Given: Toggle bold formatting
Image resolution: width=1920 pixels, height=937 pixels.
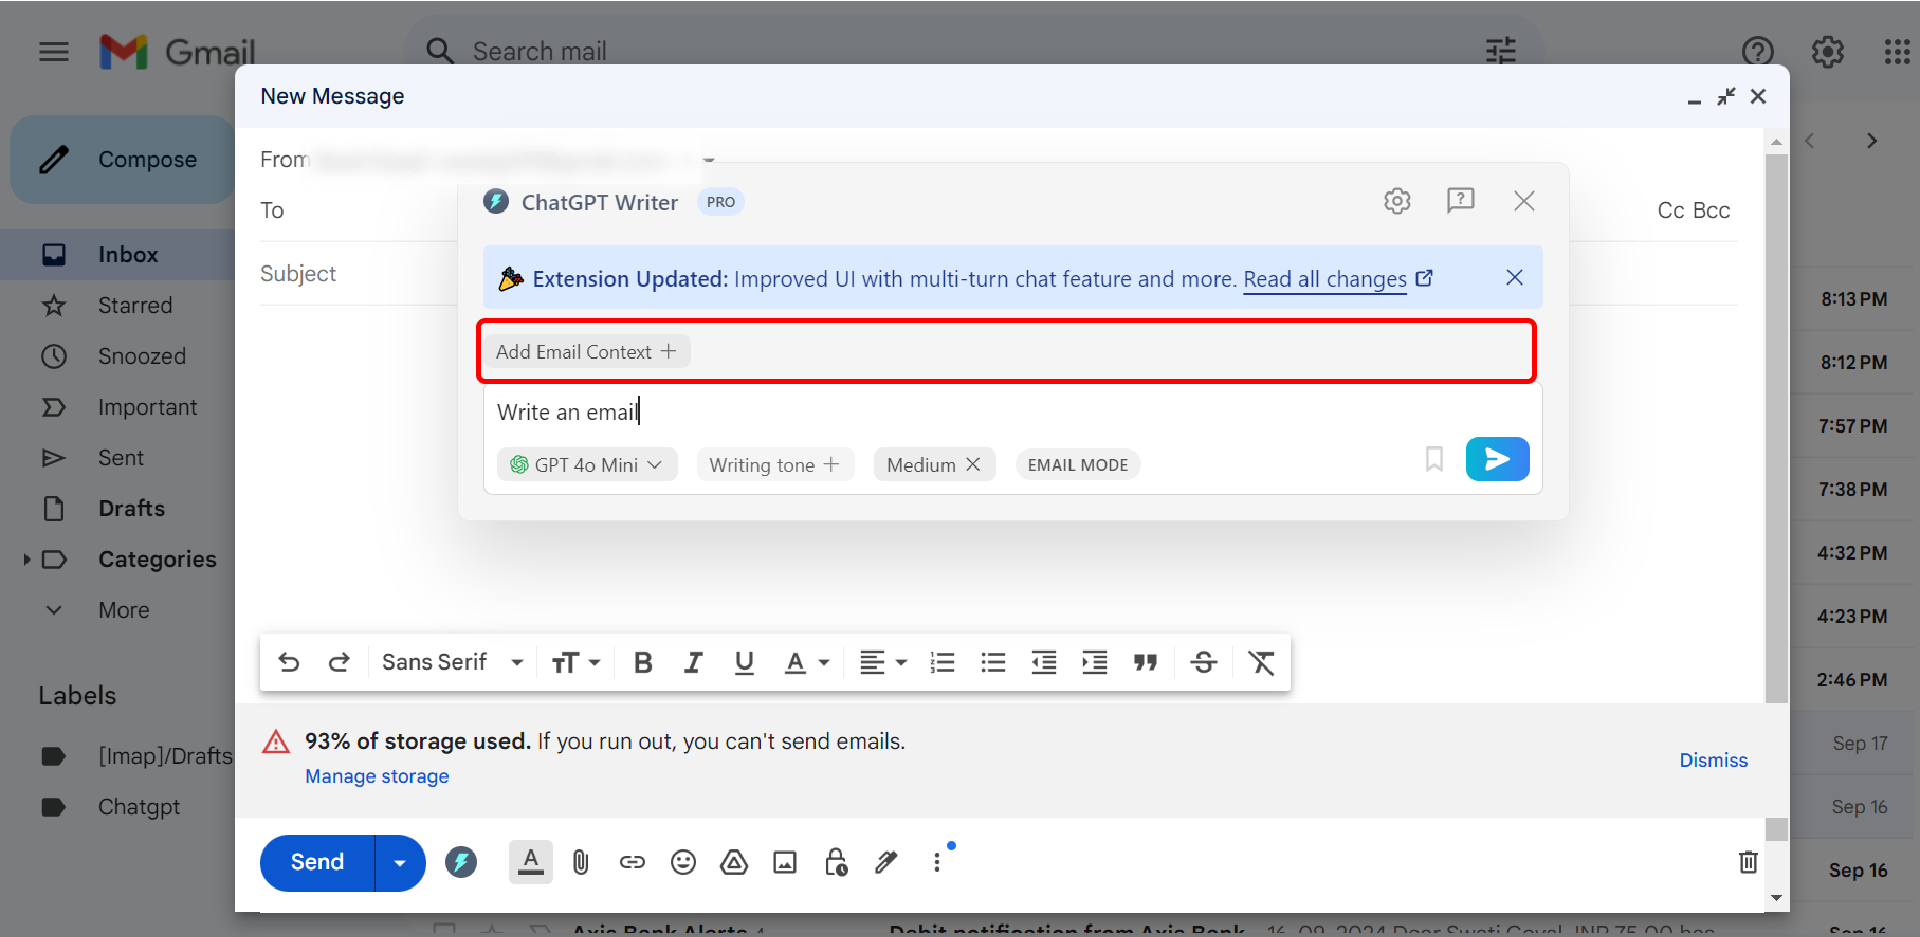Looking at the screenshot, I should click(643, 662).
